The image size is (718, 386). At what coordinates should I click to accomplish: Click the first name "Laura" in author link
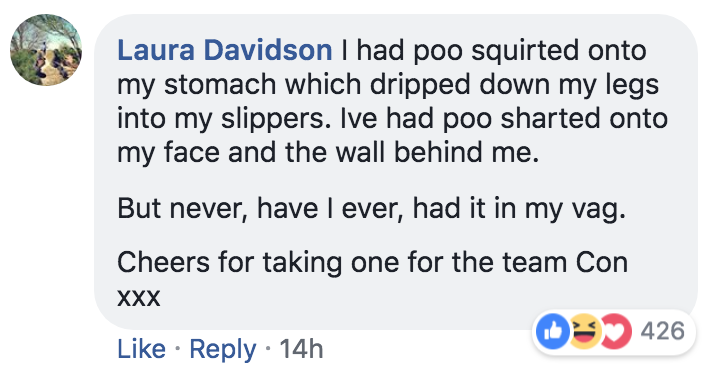(x=156, y=50)
